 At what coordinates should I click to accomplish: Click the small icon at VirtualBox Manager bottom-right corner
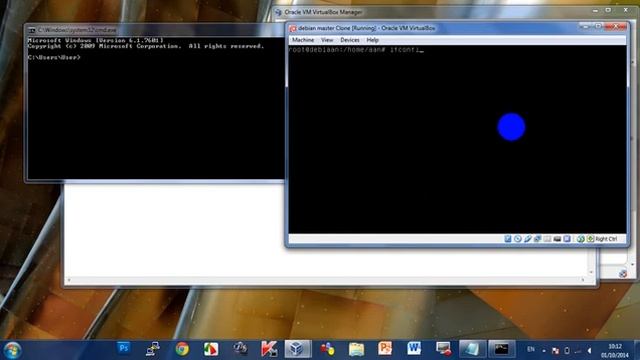(622, 274)
